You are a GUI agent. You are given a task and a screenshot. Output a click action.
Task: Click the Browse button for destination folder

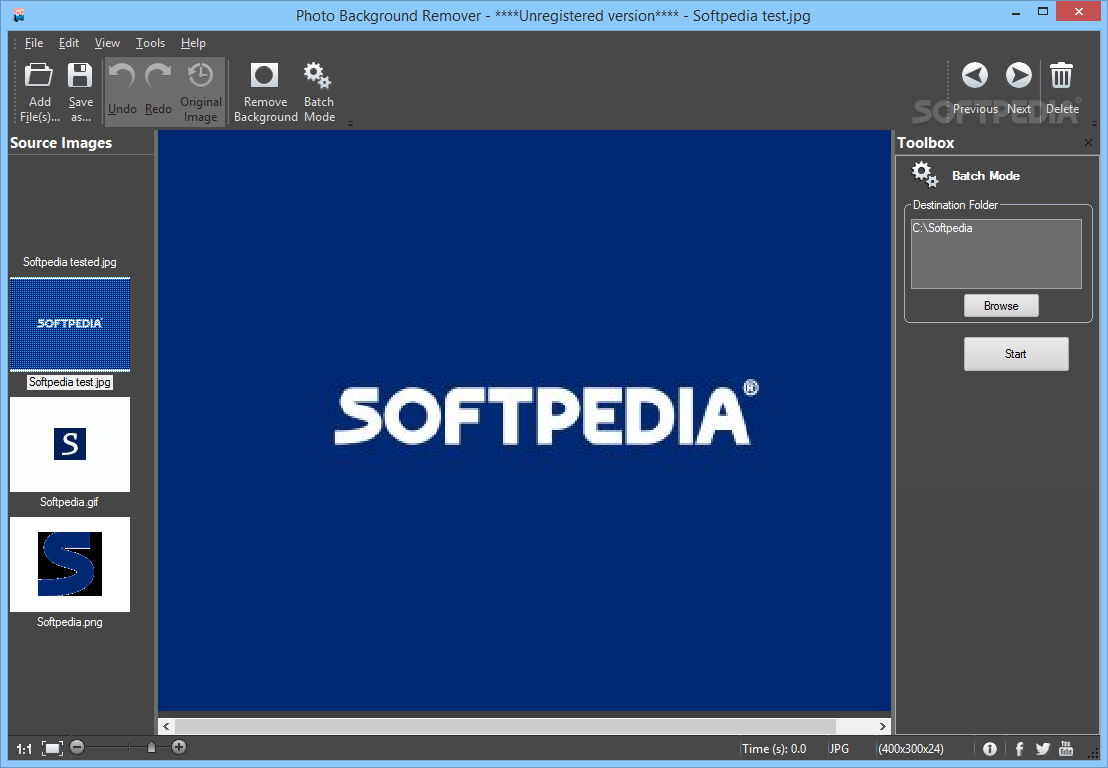[x=1001, y=306]
